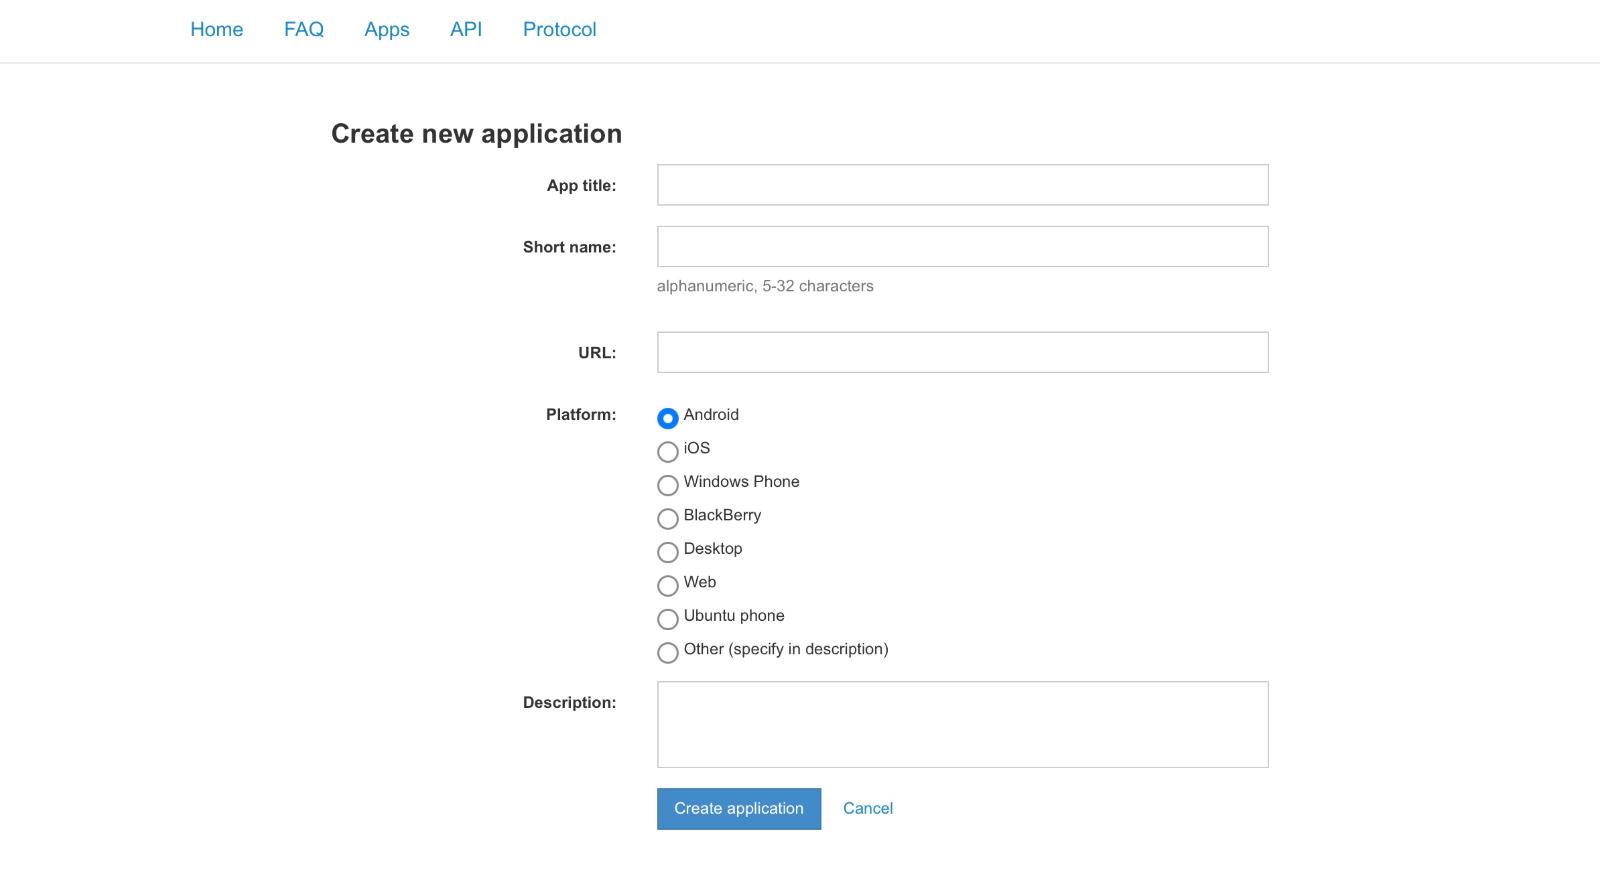The height and width of the screenshot is (882, 1600).
Task: Choose iOS as the platform
Action: [x=668, y=452]
